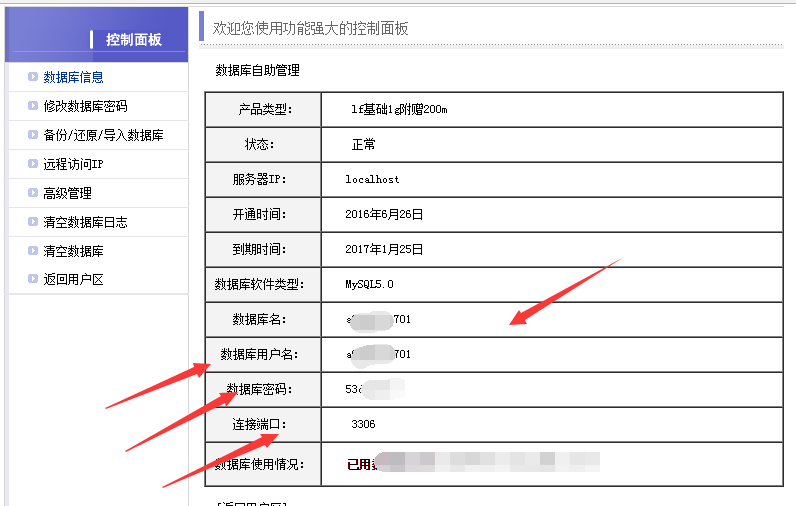Click the bullet icon beside 返回用户区
Image resolution: width=796 pixels, height=506 pixels.
coord(33,278)
